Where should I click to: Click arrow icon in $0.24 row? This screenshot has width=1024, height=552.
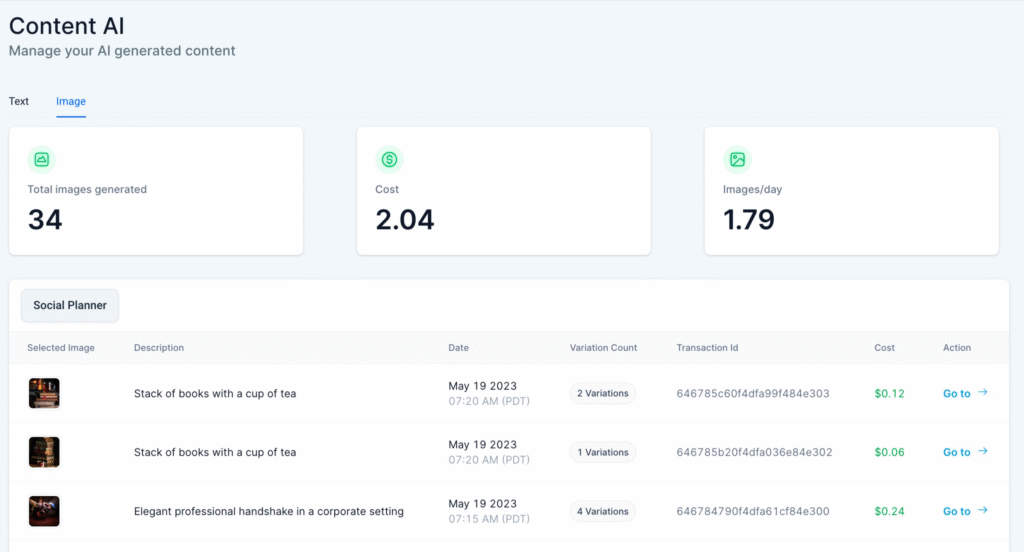coord(983,511)
